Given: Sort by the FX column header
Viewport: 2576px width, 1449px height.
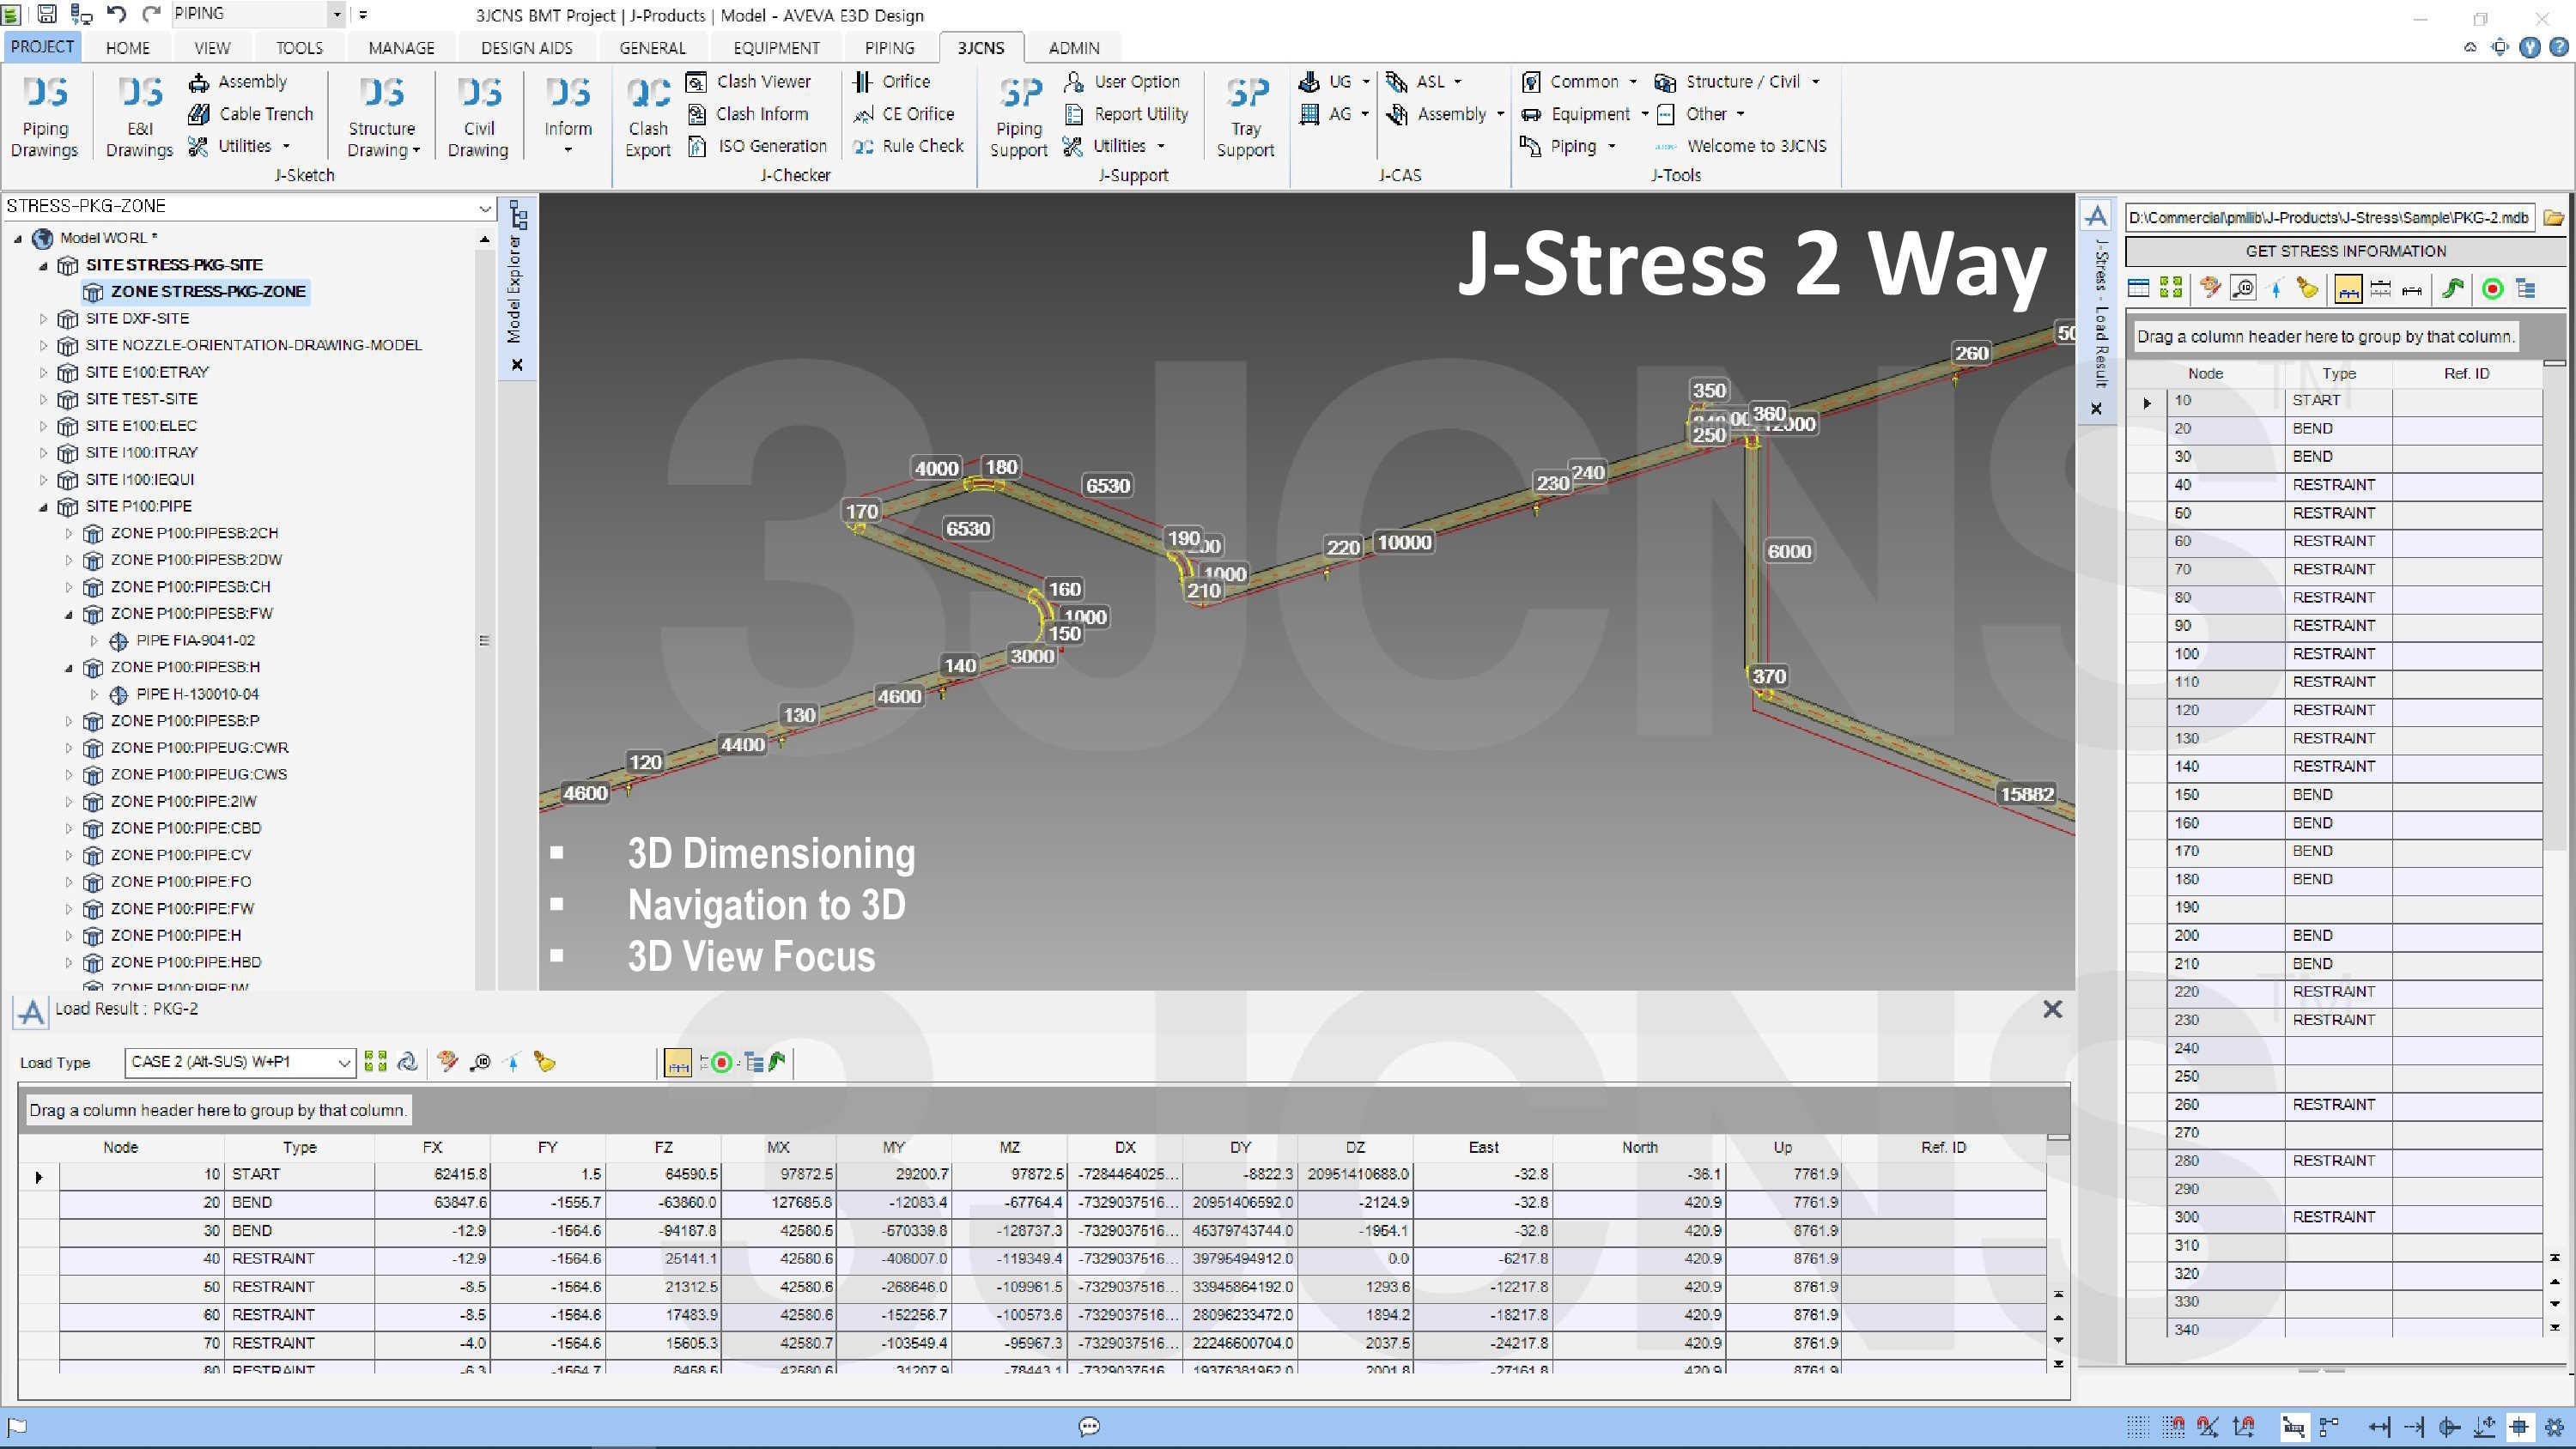Looking at the screenshot, I should click(x=432, y=1148).
